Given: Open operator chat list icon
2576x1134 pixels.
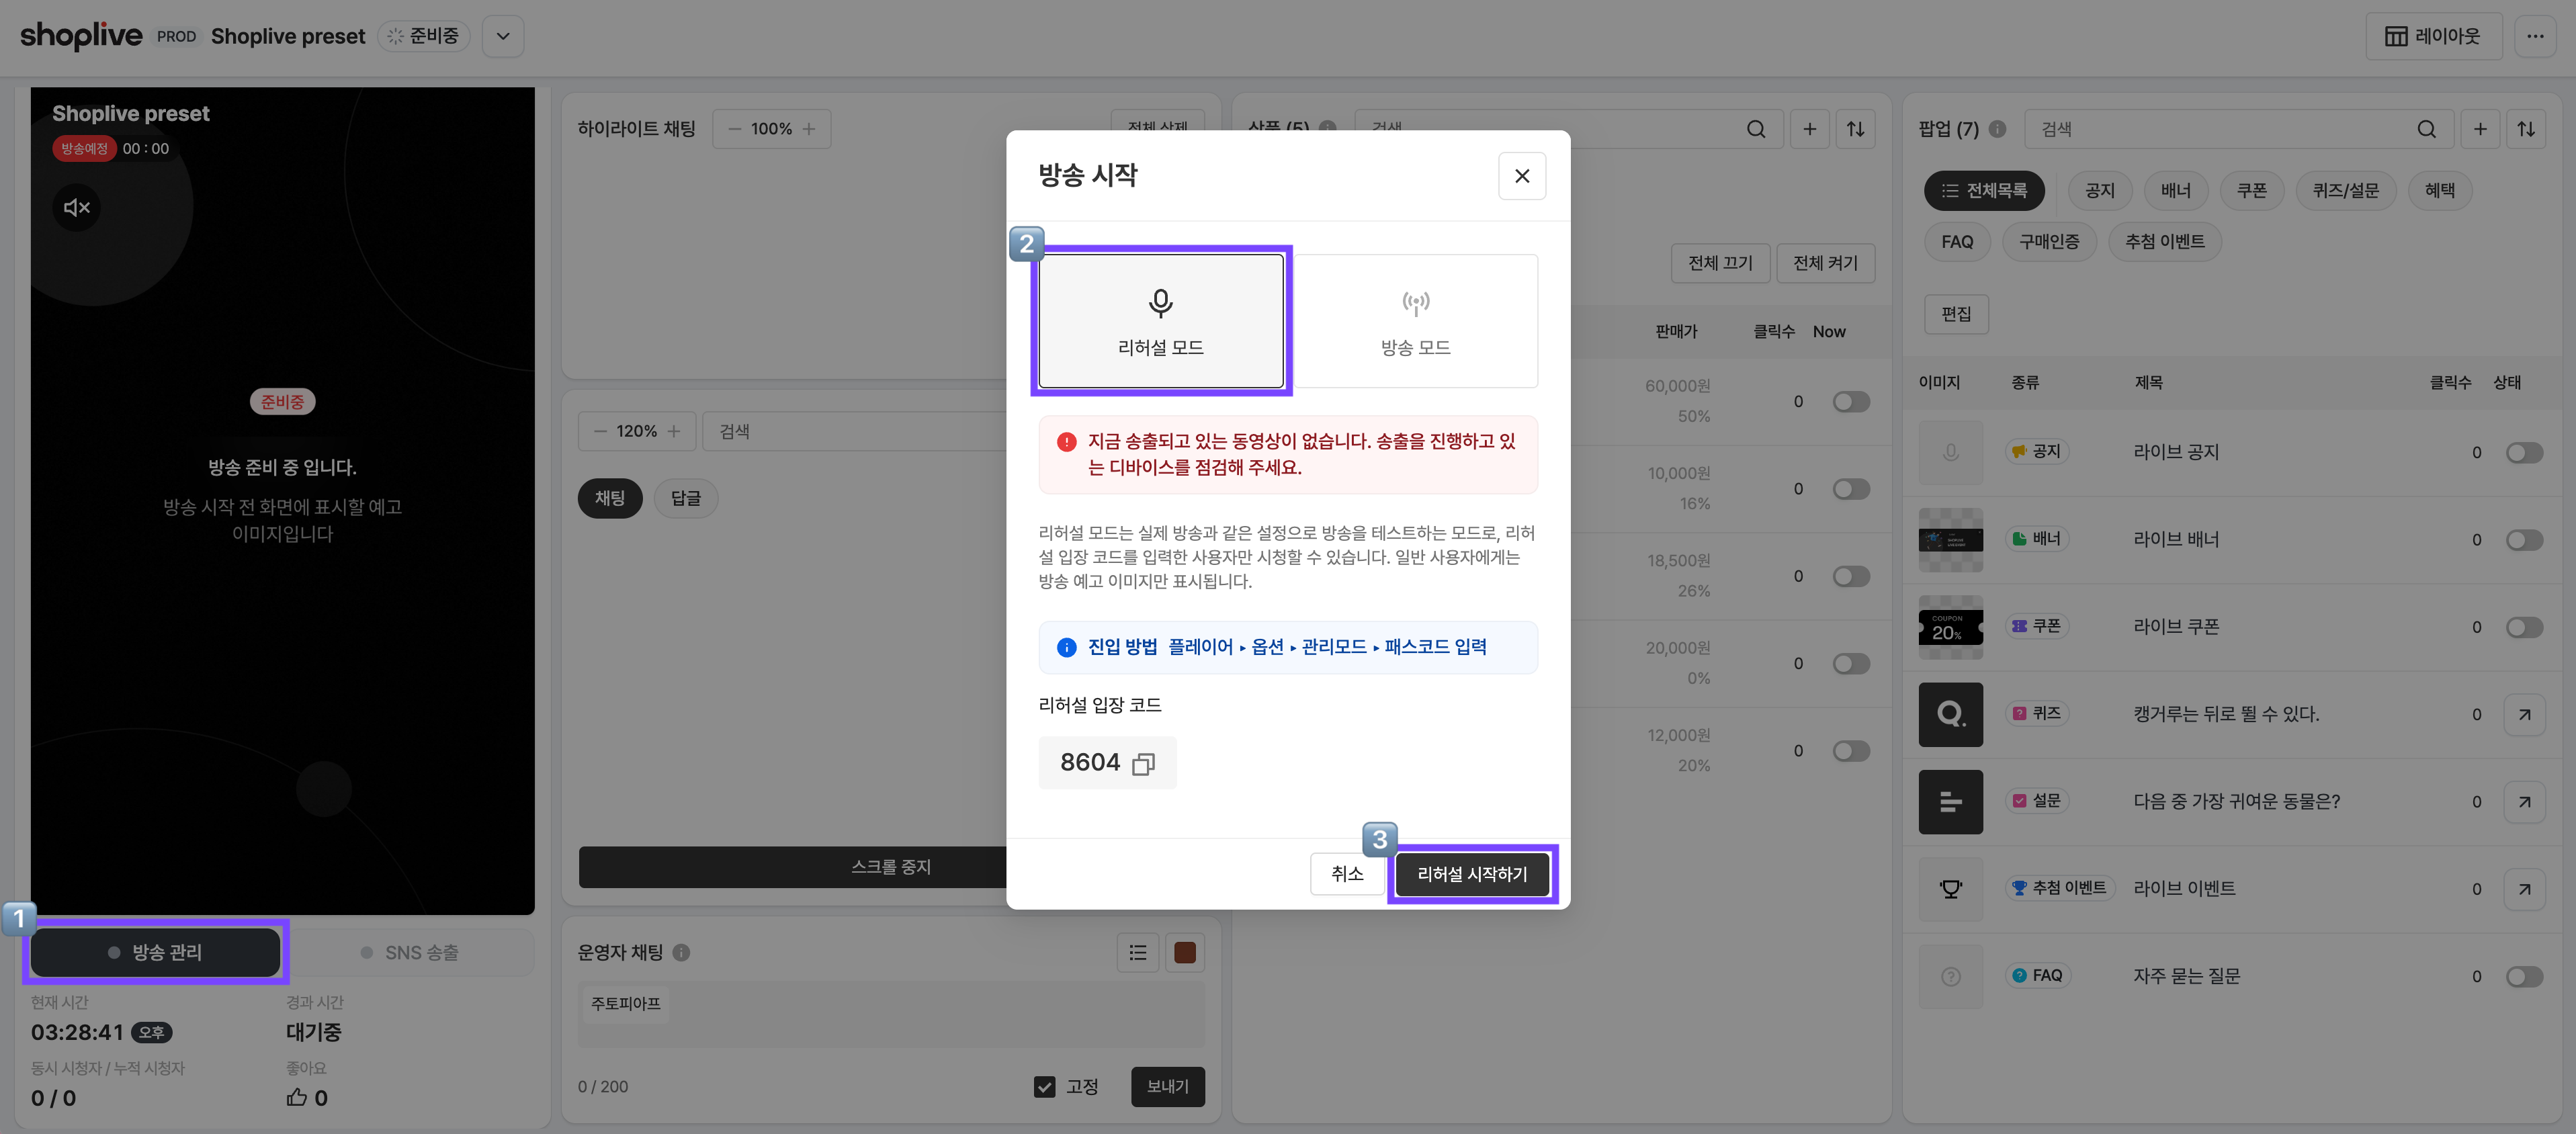Looking at the screenshot, I should coord(1137,952).
